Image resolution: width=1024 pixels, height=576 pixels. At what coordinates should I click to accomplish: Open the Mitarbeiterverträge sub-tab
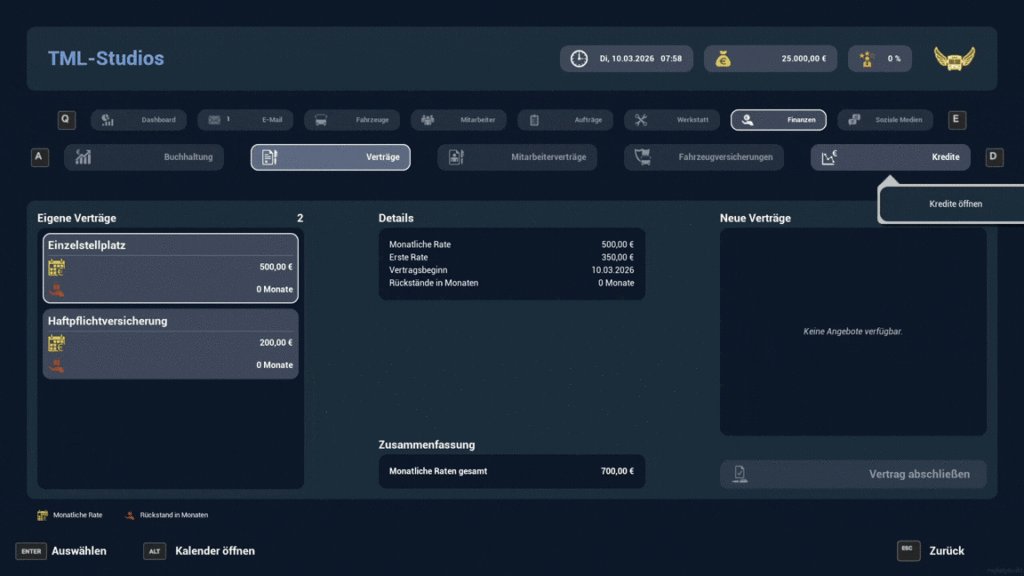pyautogui.click(x=518, y=157)
